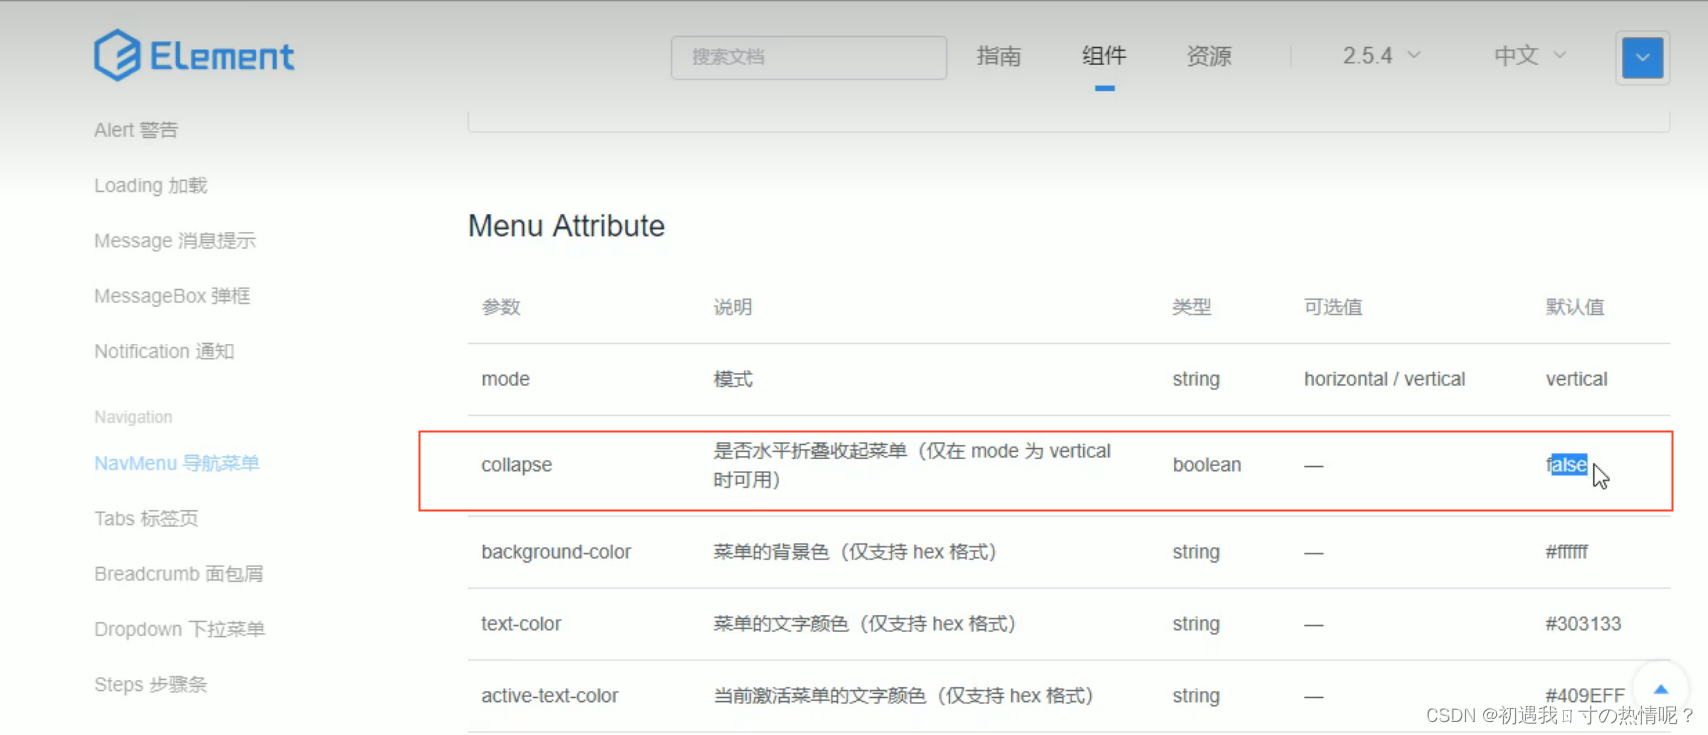
Task: Click the blue dropdown arrow button
Action: [x=1642, y=57]
